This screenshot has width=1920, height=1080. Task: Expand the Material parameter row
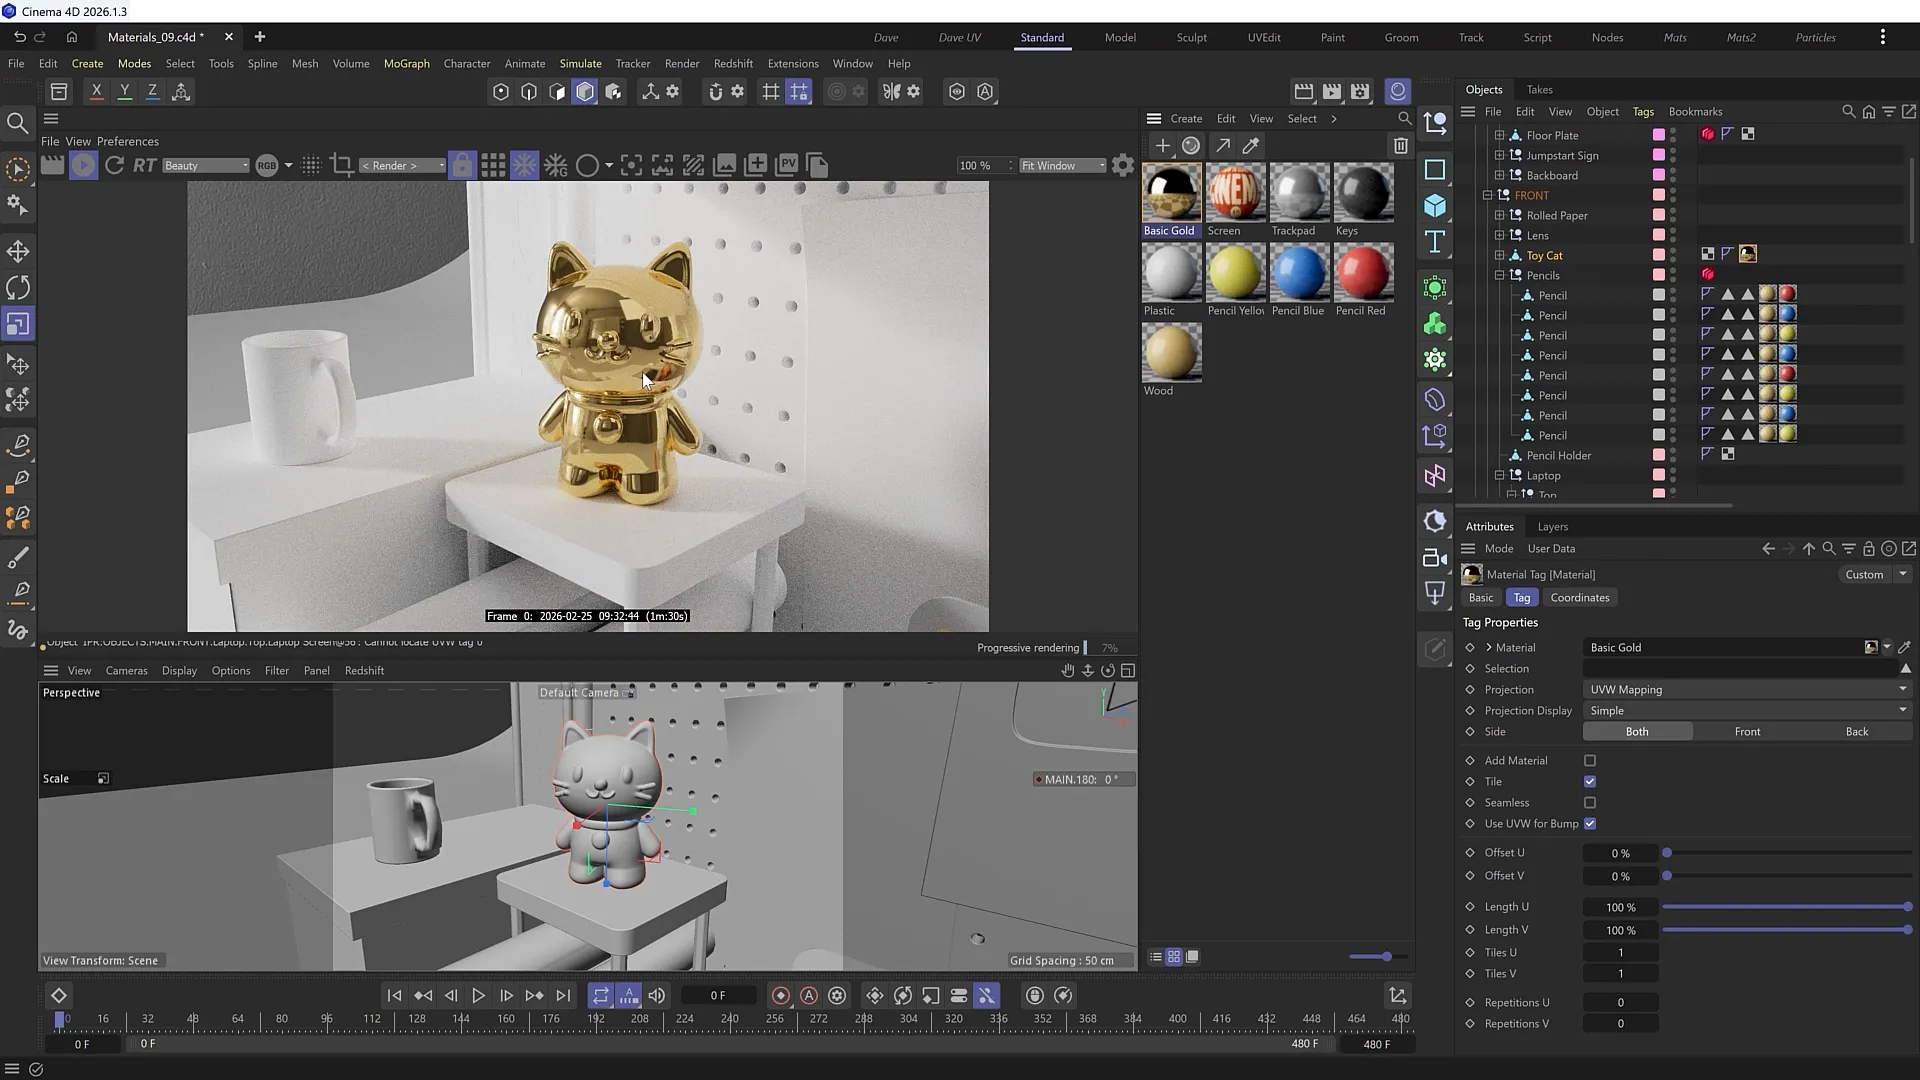[1488, 648]
